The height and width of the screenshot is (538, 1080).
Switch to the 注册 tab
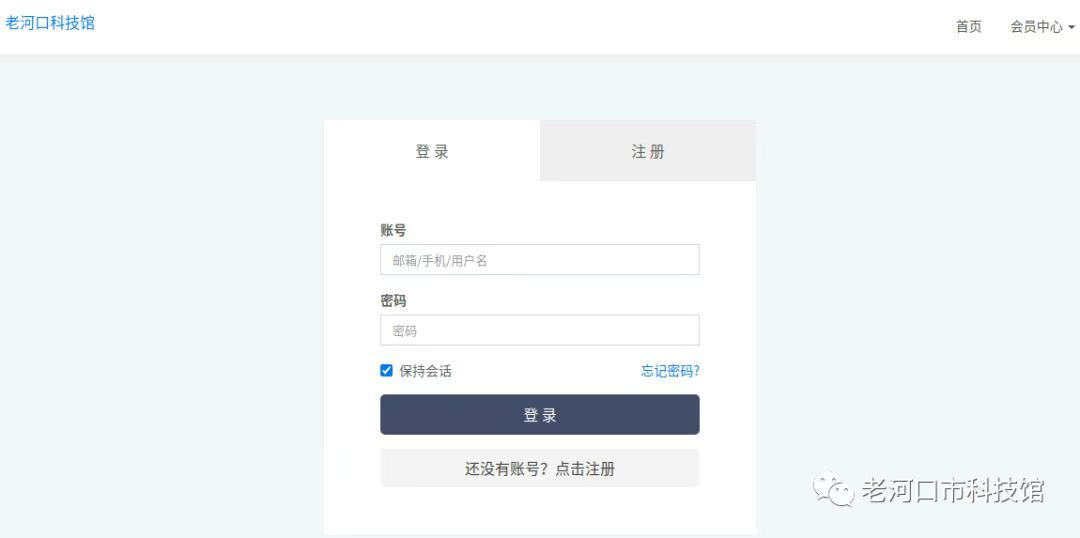click(648, 152)
